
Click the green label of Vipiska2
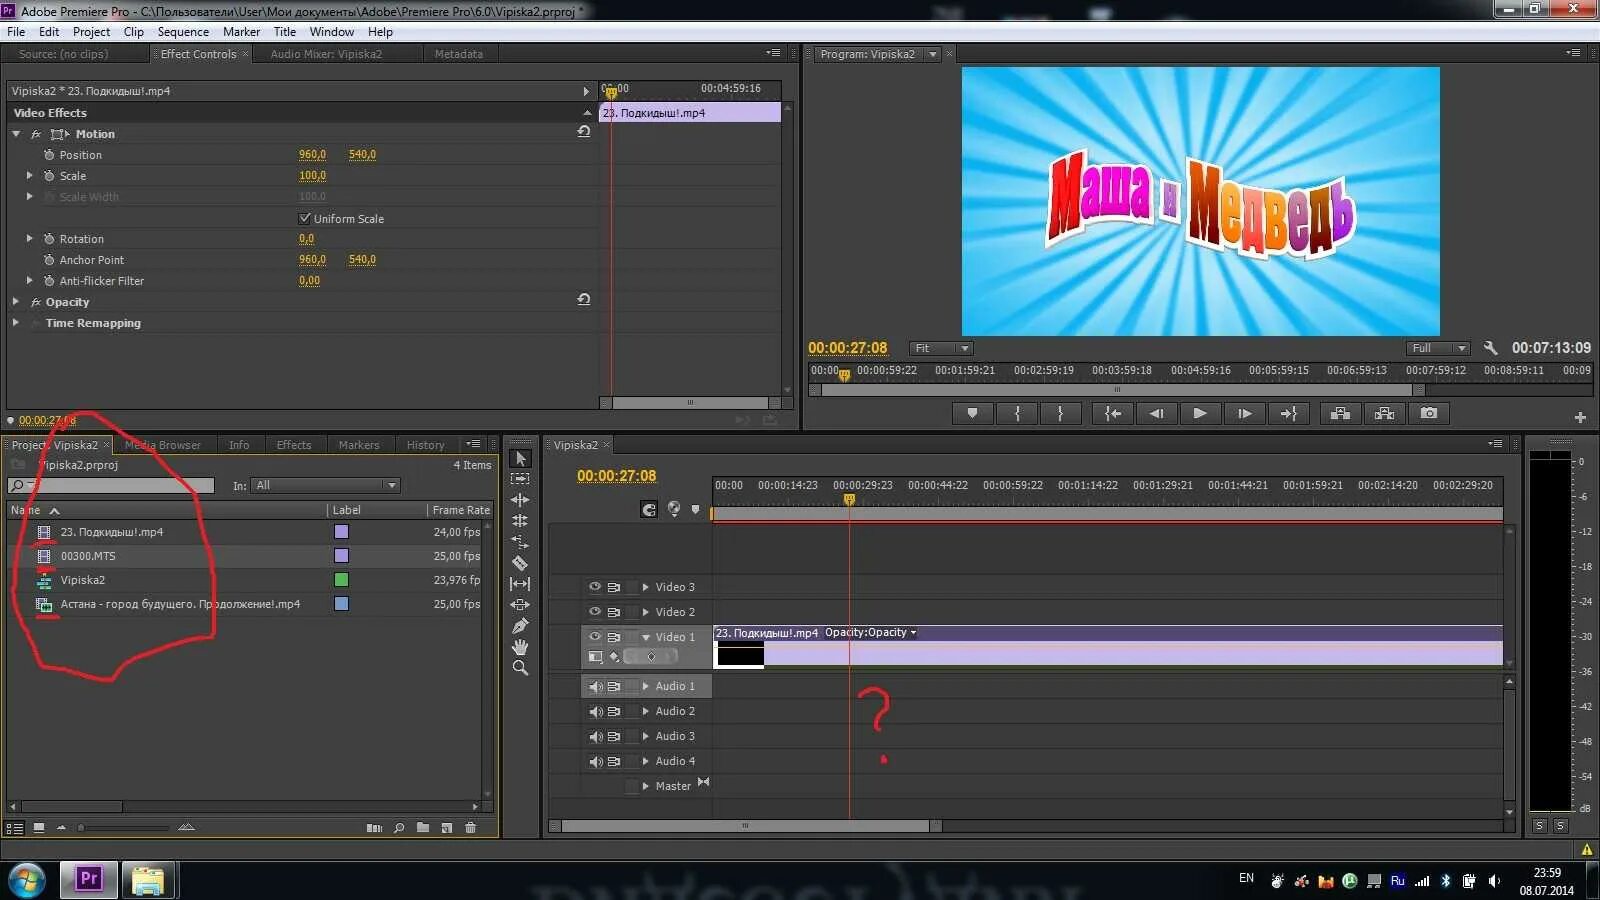click(341, 580)
